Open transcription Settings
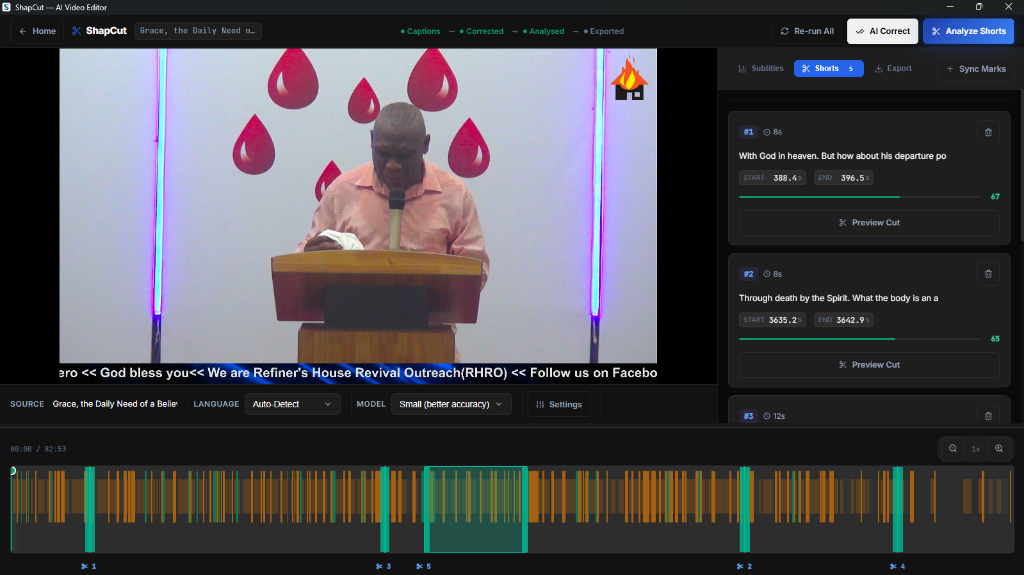Image resolution: width=1024 pixels, height=575 pixels. pos(559,404)
